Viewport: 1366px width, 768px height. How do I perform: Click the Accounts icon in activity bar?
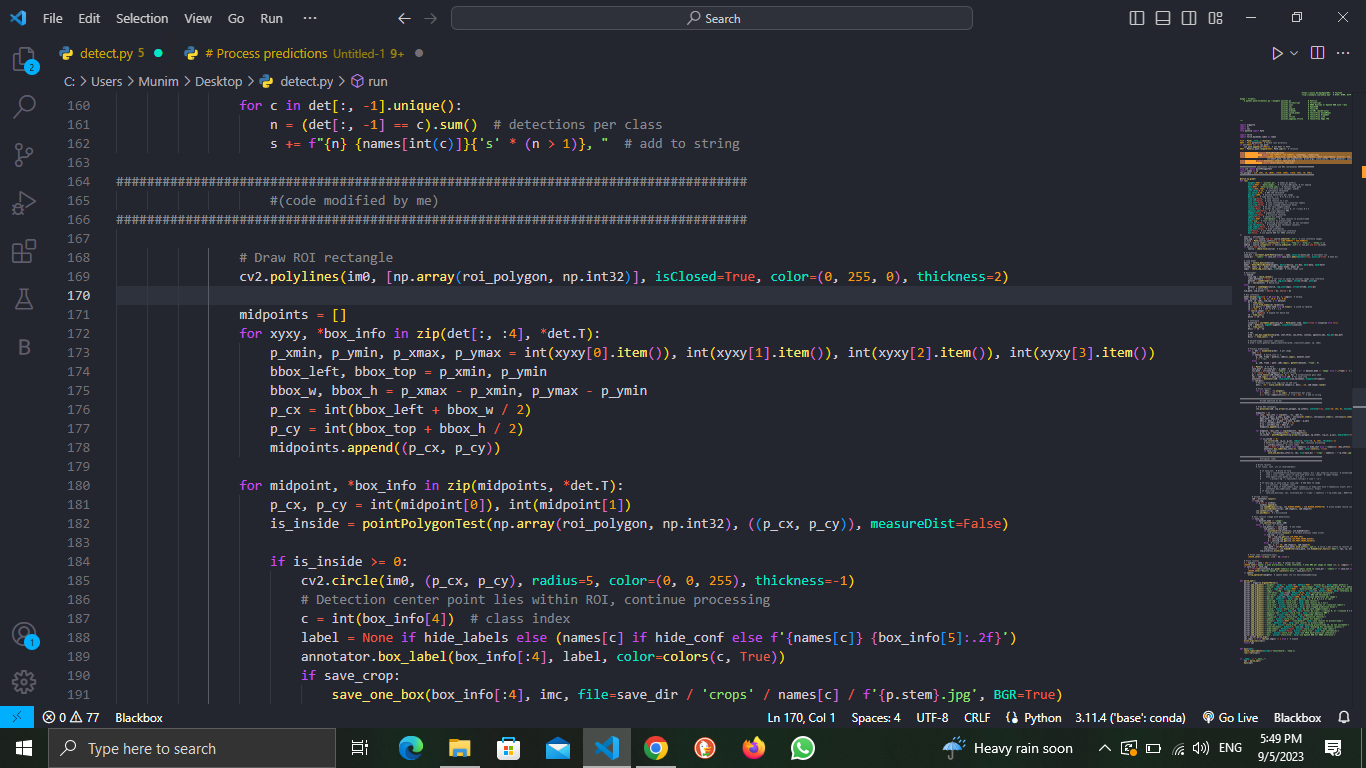click(x=24, y=635)
